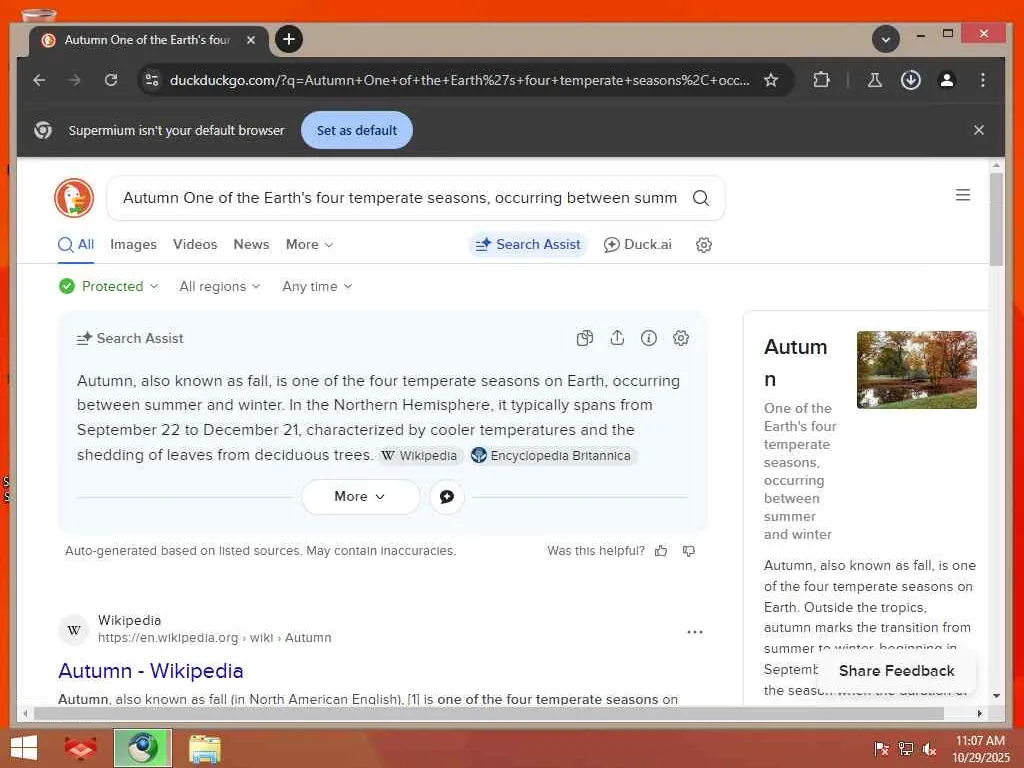Click the search magnifier icon in search box
Viewport: 1024px width, 768px height.
coord(700,198)
